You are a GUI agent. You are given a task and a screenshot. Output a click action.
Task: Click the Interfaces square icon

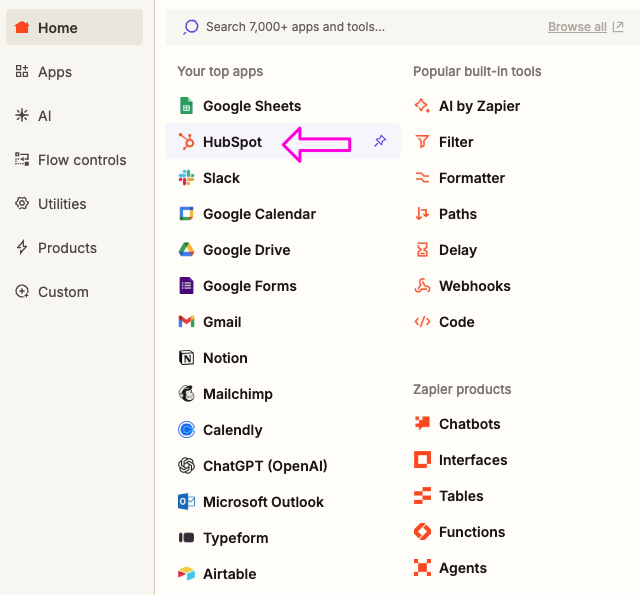[422, 459]
